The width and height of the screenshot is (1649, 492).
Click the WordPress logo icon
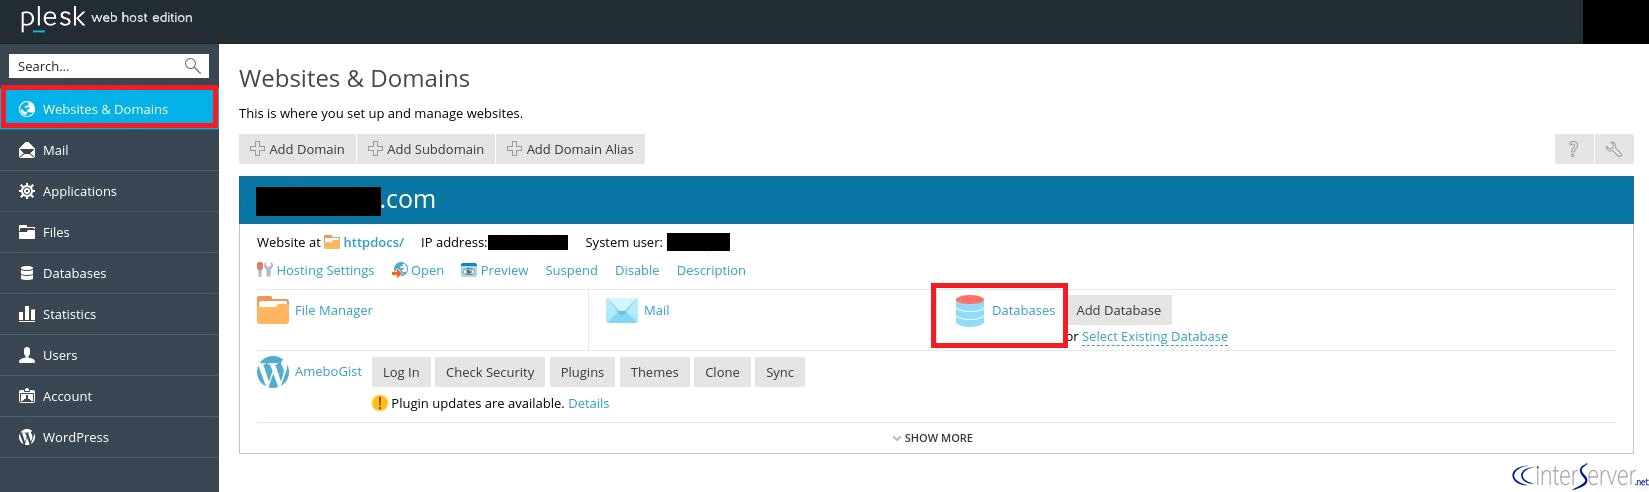tap(273, 372)
